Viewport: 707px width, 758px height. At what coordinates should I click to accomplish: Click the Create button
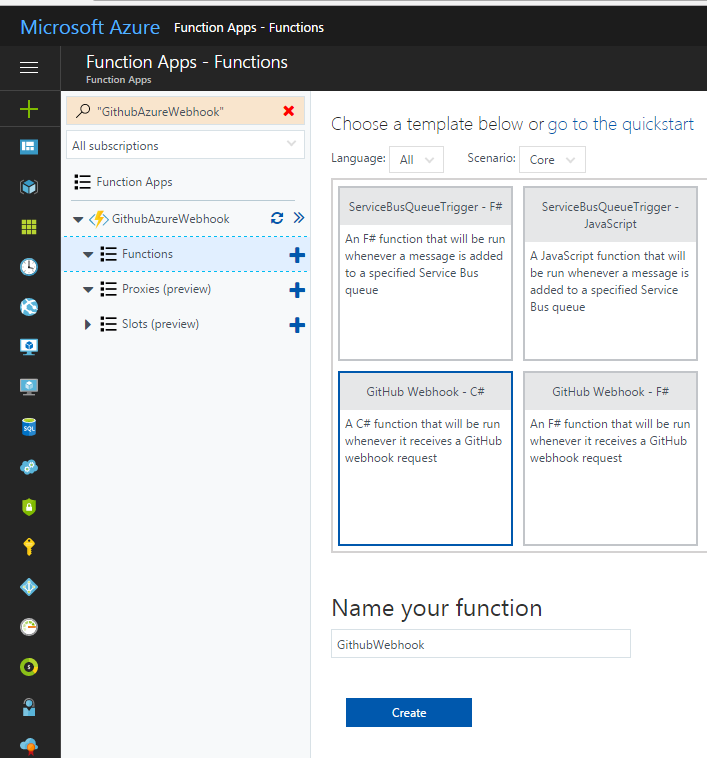coord(409,713)
